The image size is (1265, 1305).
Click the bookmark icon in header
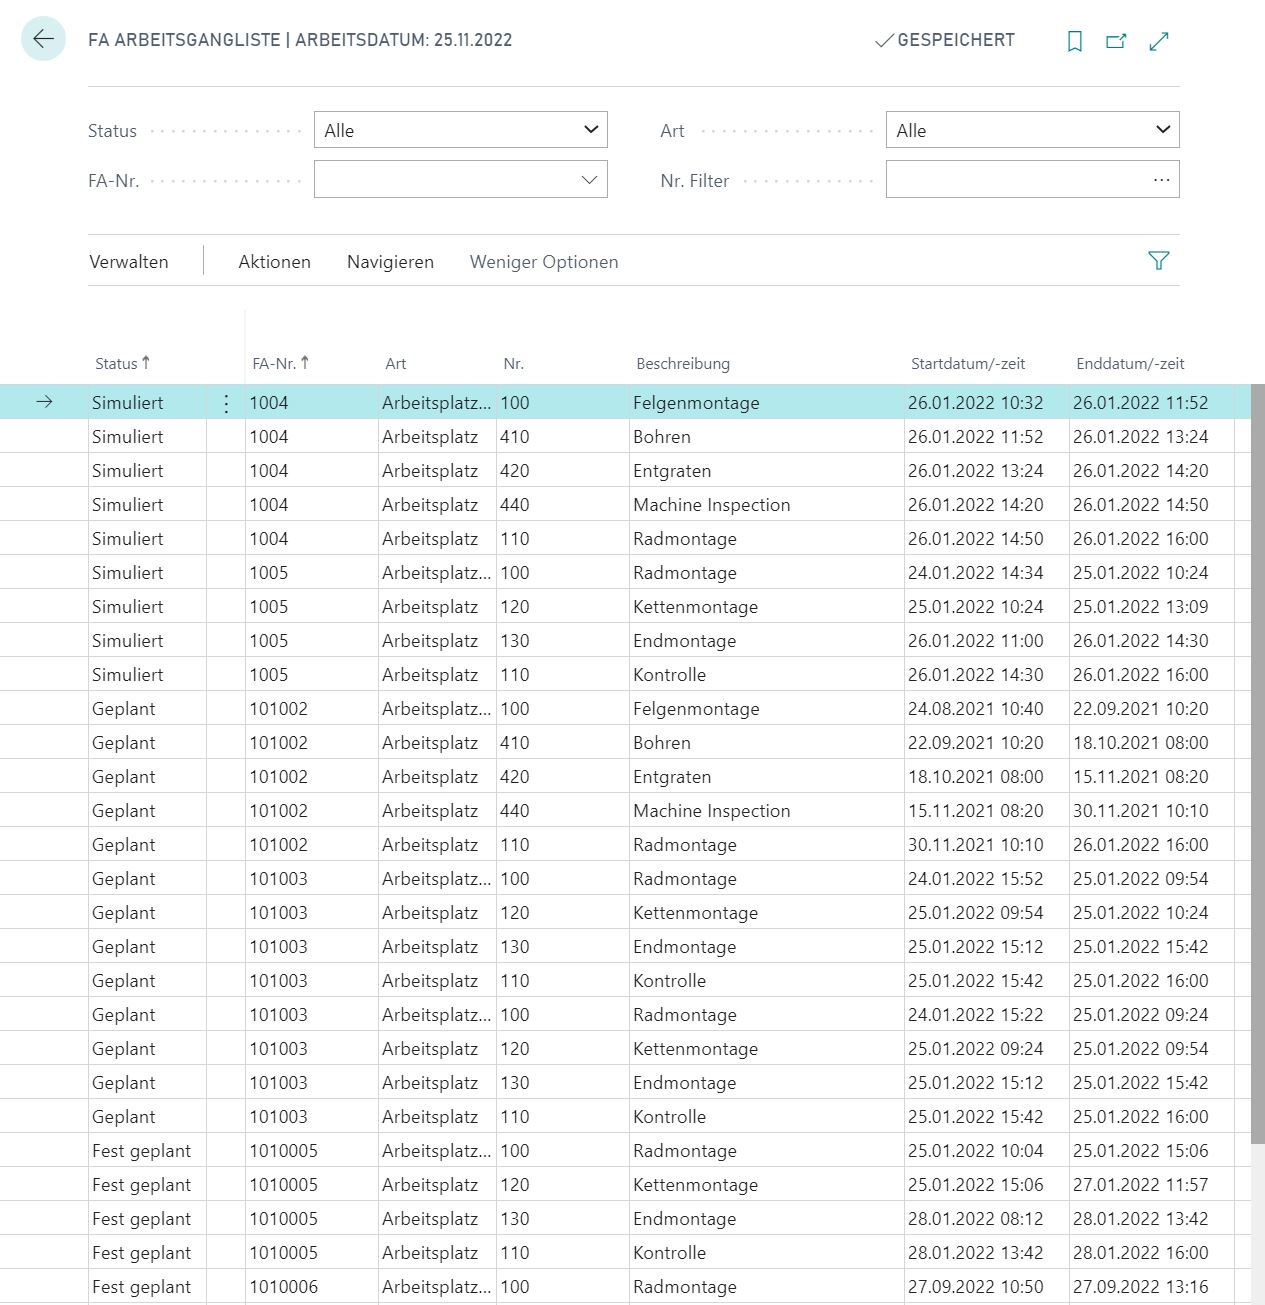(1075, 41)
